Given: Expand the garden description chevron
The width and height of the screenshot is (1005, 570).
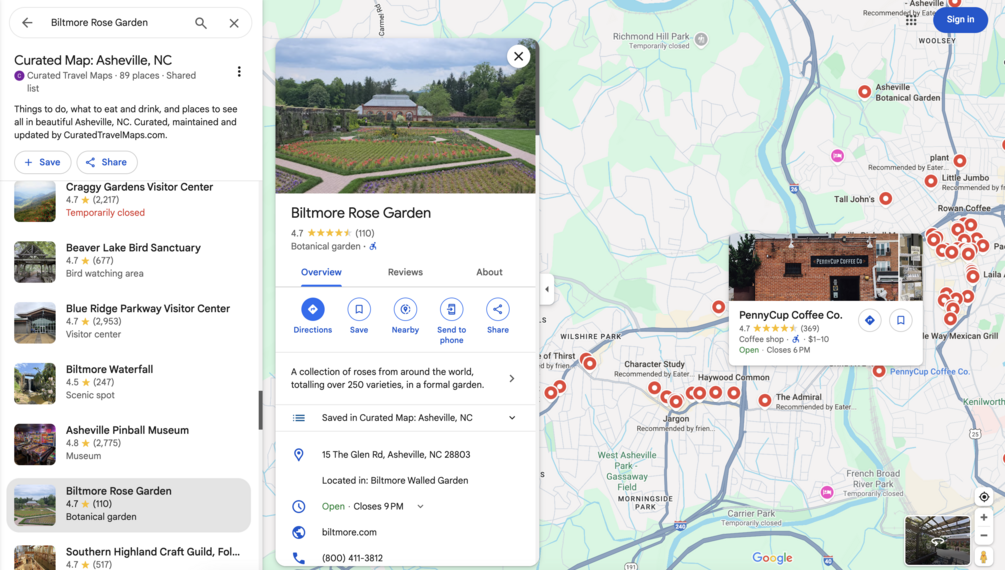Looking at the screenshot, I should [511, 378].
